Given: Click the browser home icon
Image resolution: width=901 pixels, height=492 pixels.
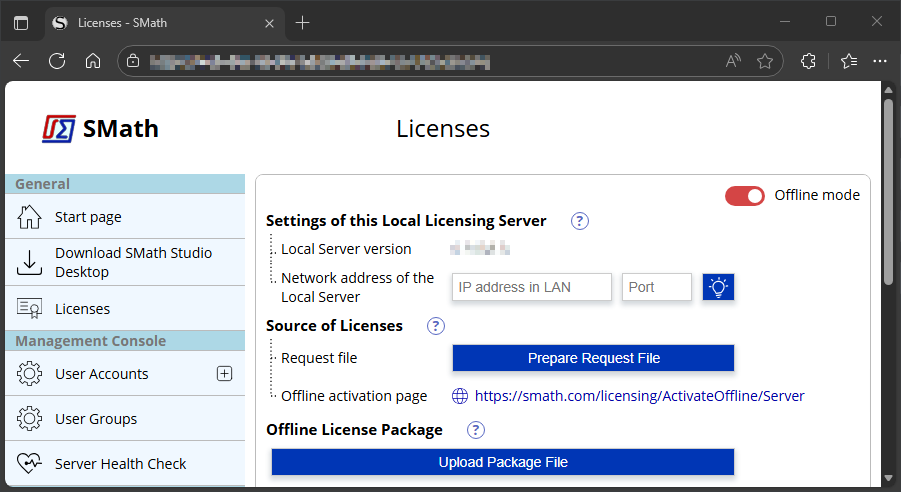Looking at the screenshot, I should (93, 61).
